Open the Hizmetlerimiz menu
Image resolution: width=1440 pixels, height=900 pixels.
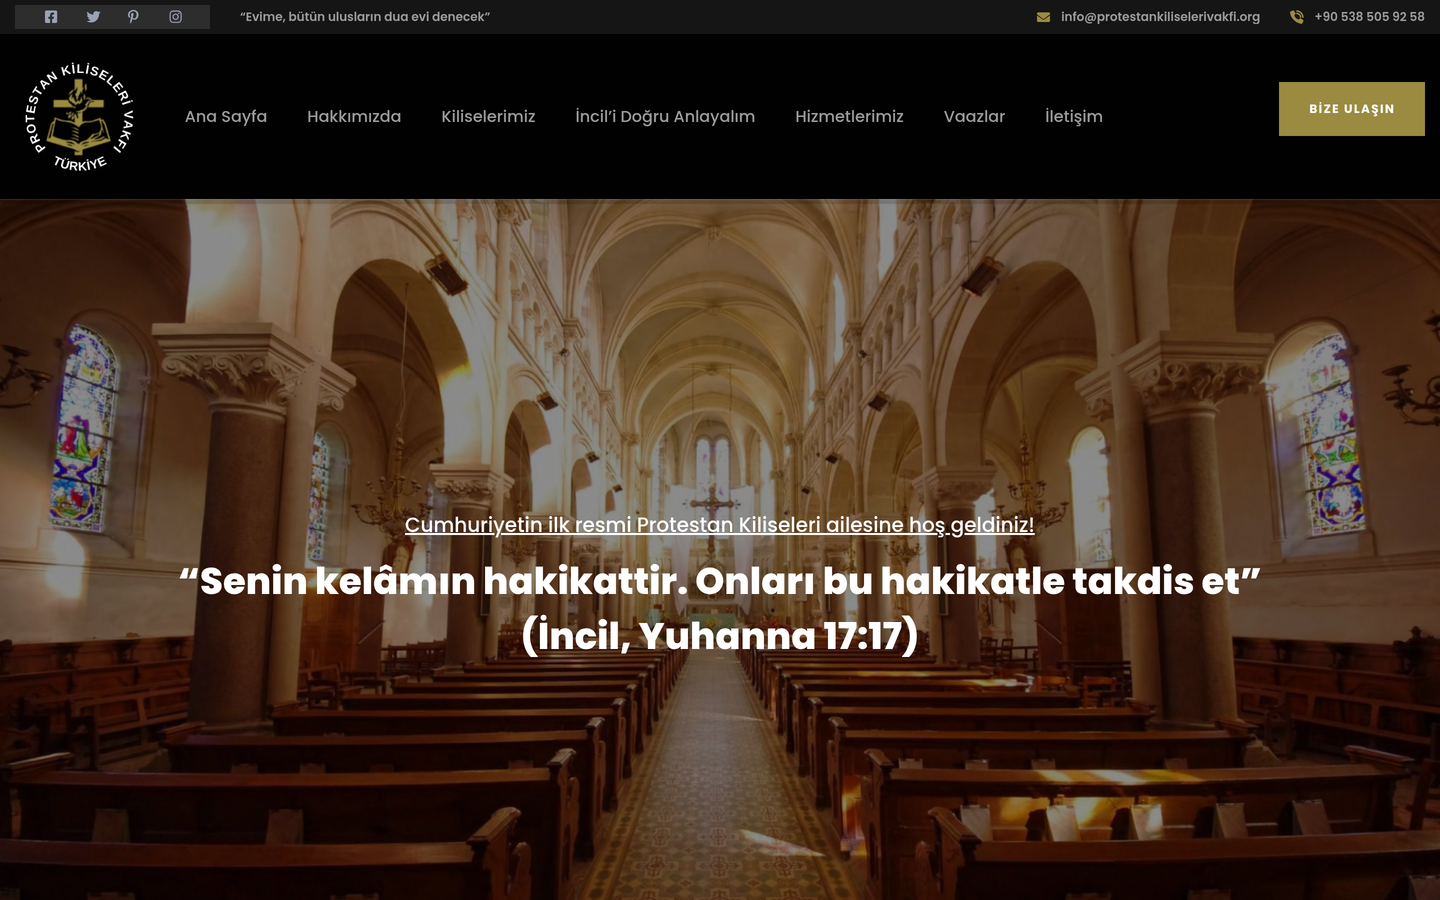849,116
